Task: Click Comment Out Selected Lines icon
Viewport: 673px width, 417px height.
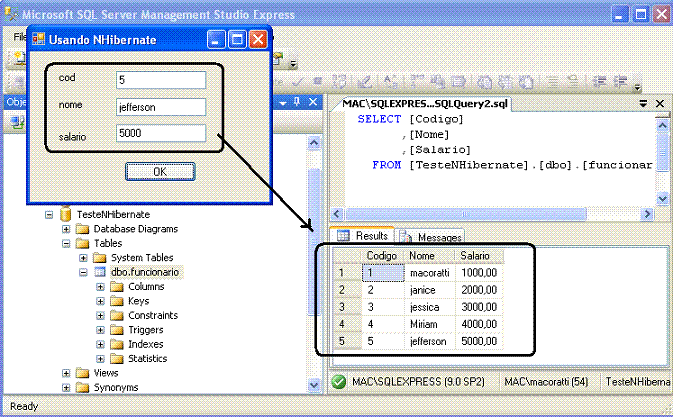Action: pyautogui.click(x=553, y=82)
